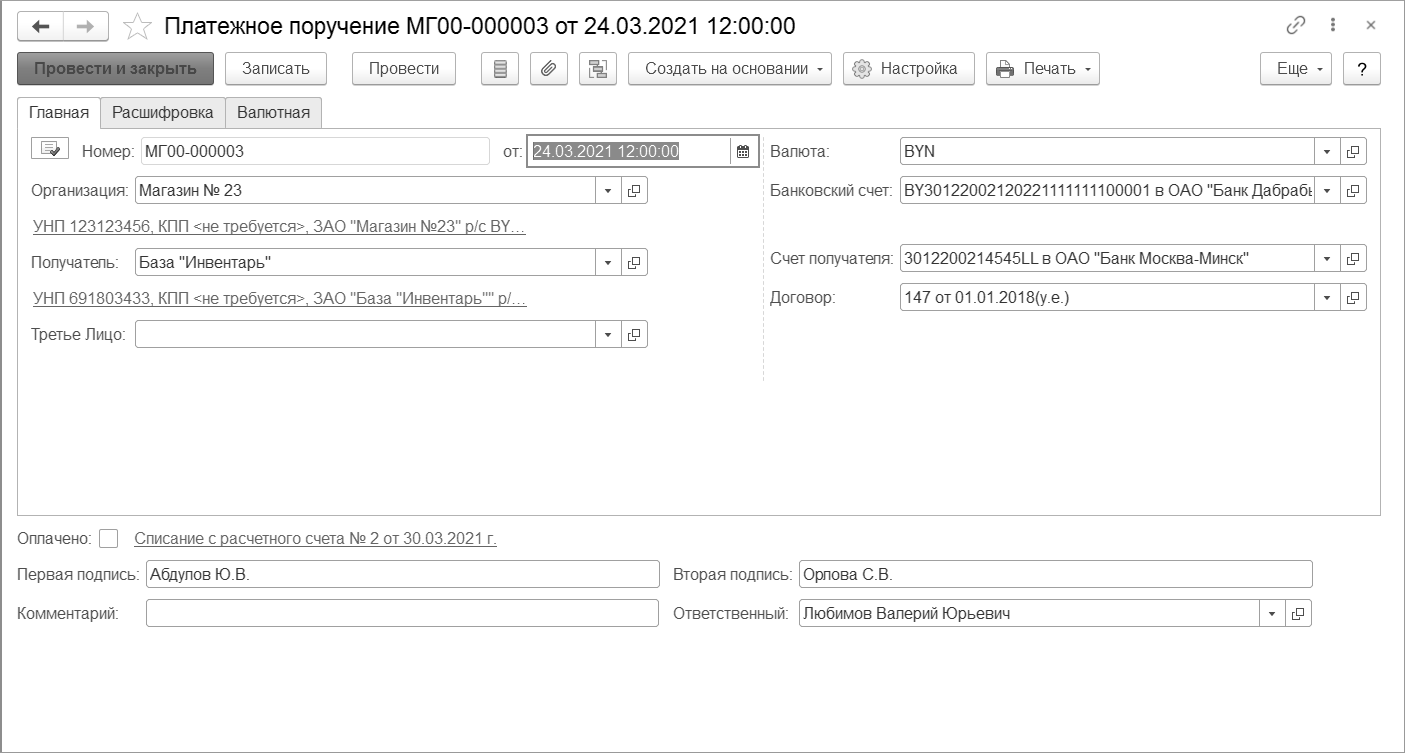Toggle the Оплачено checkbox
The height and width of the screenshot is (753, 1405).
coord(109,539)
